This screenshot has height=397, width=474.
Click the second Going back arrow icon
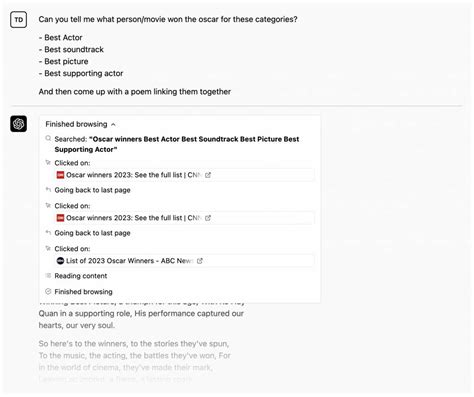click(48, 233)
